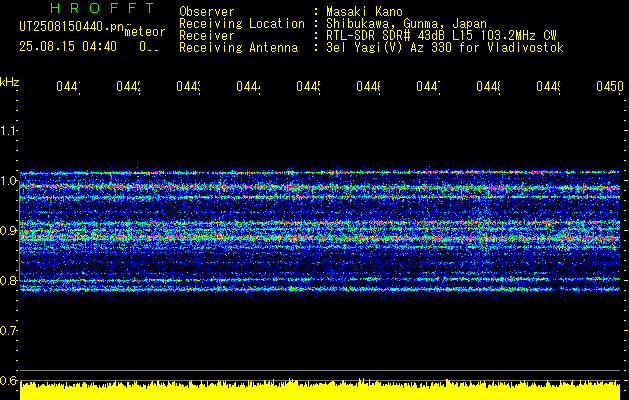This screenshot has width=629, height=400.
Task: Click the word meteor under the filename
Action: [x=145, y=32]
